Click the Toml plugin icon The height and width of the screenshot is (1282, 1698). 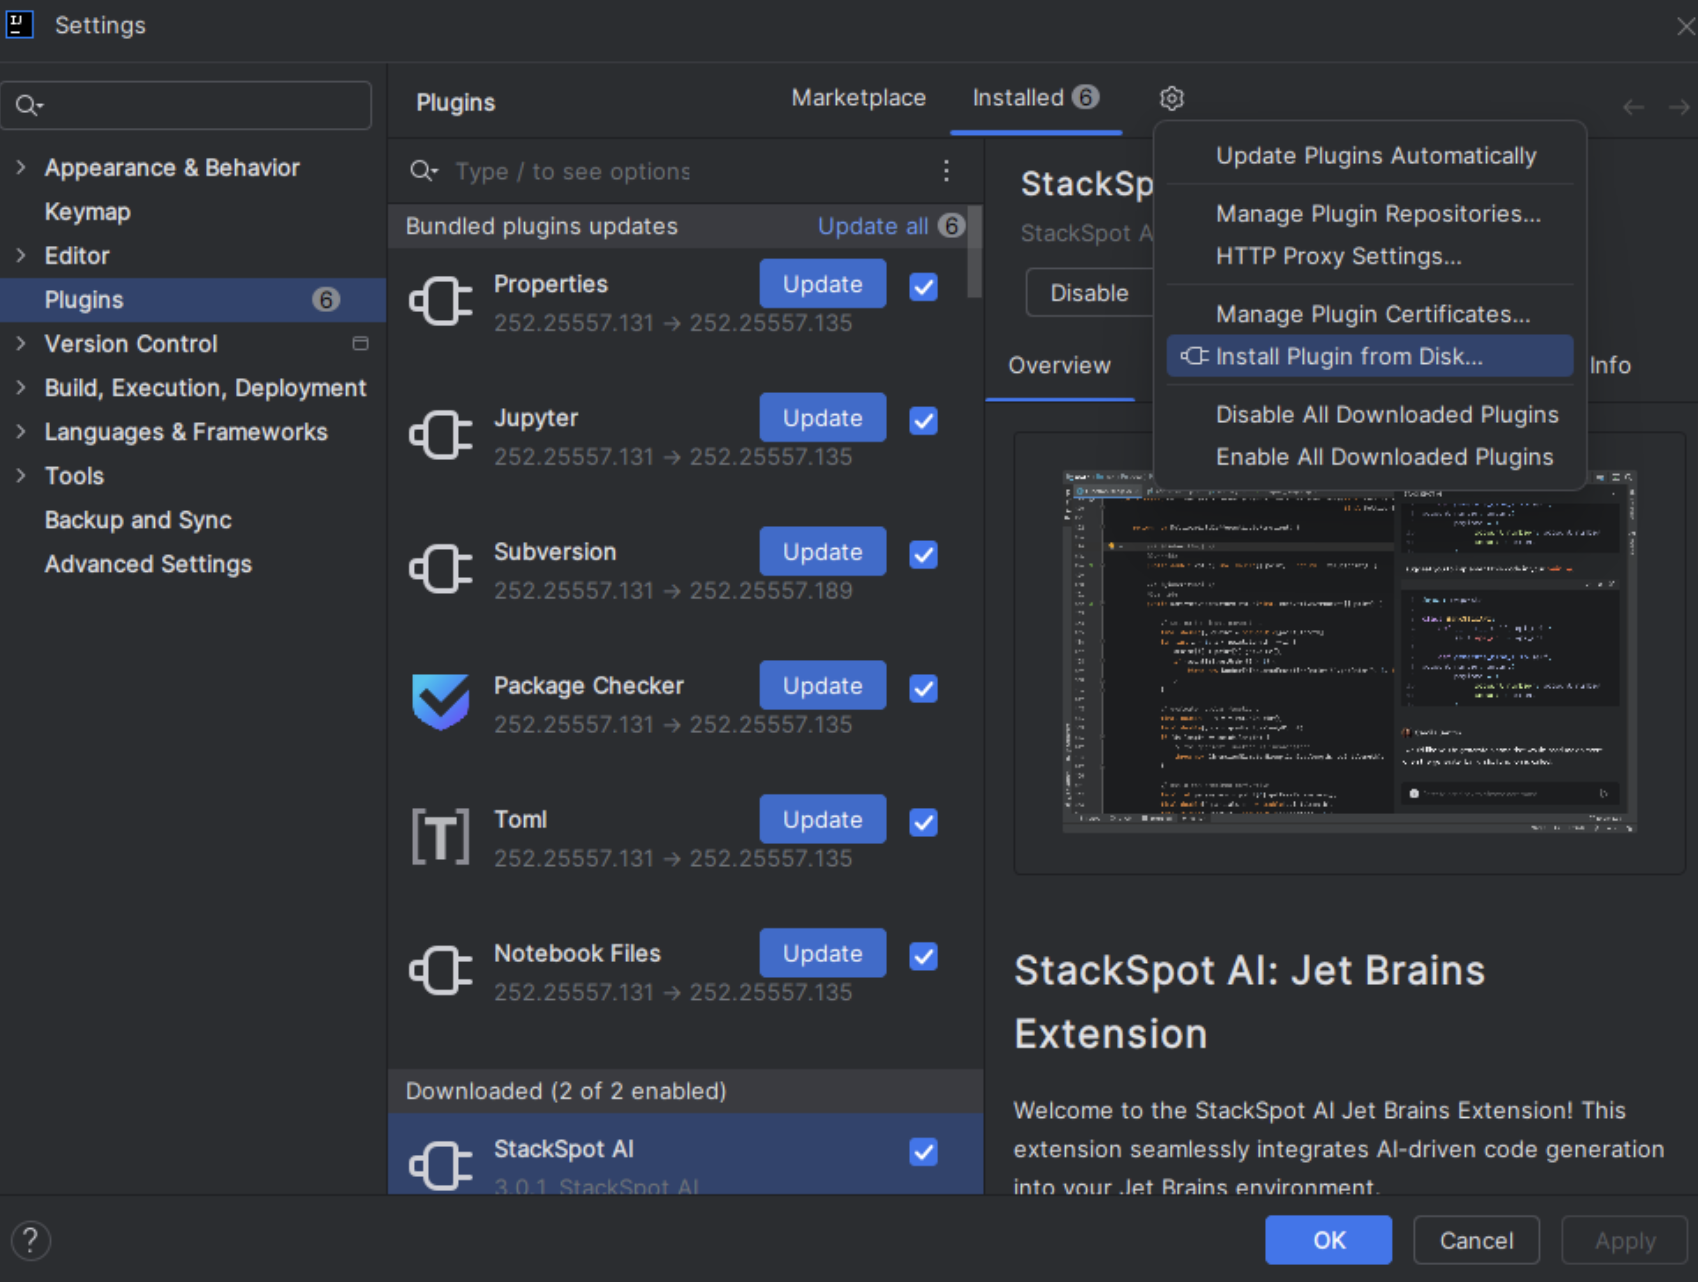tap(440, 836)
